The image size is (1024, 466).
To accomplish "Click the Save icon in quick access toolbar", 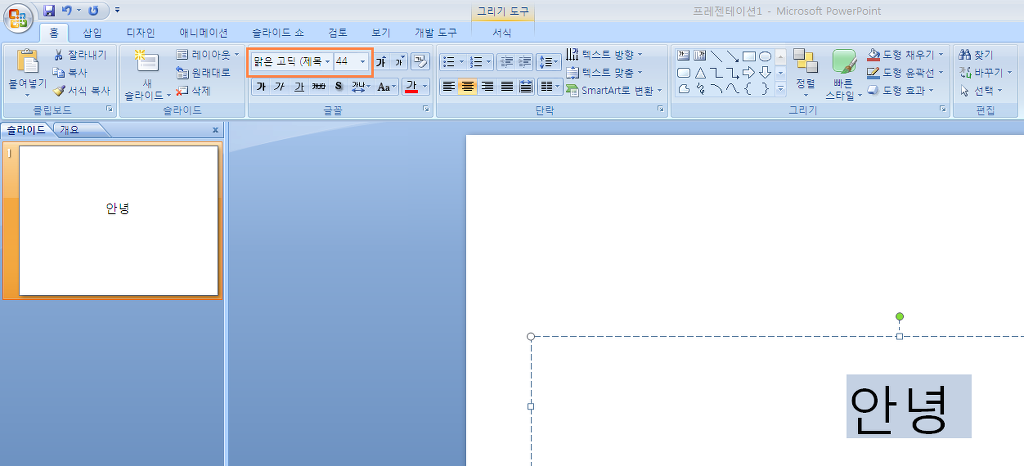I will tap(49, 11).
